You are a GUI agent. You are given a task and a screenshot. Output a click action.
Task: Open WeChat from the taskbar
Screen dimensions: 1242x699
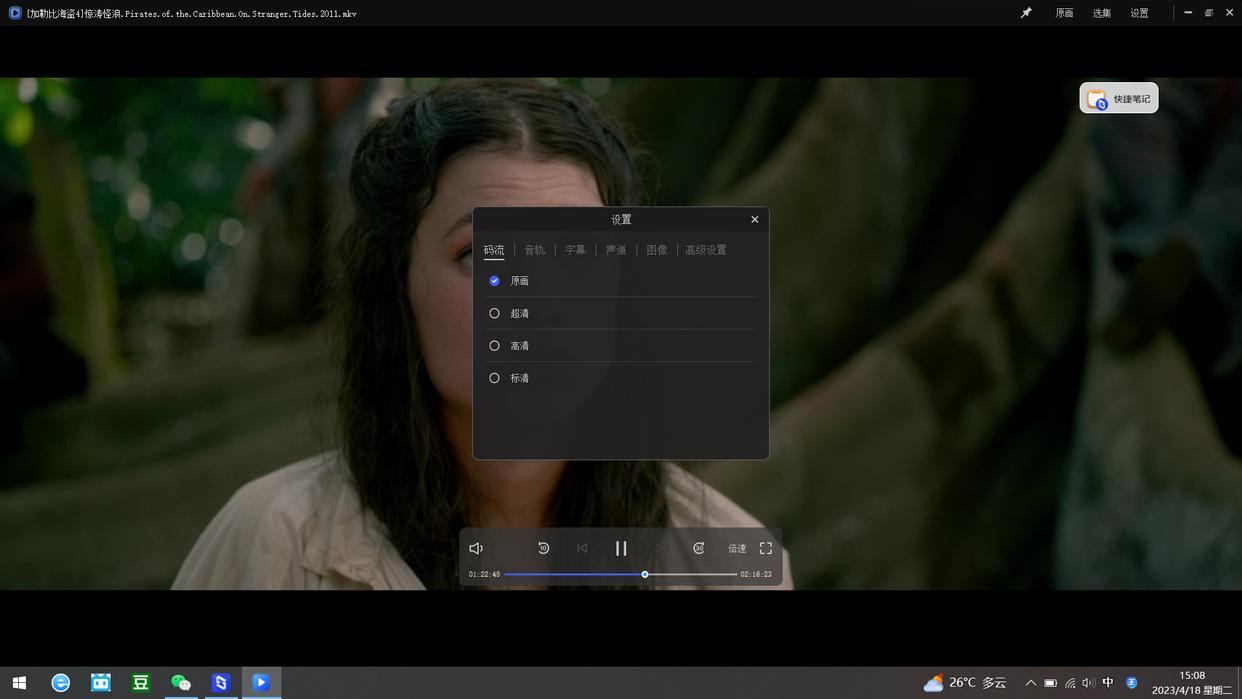pyautogui.click(x=181, y=682)
